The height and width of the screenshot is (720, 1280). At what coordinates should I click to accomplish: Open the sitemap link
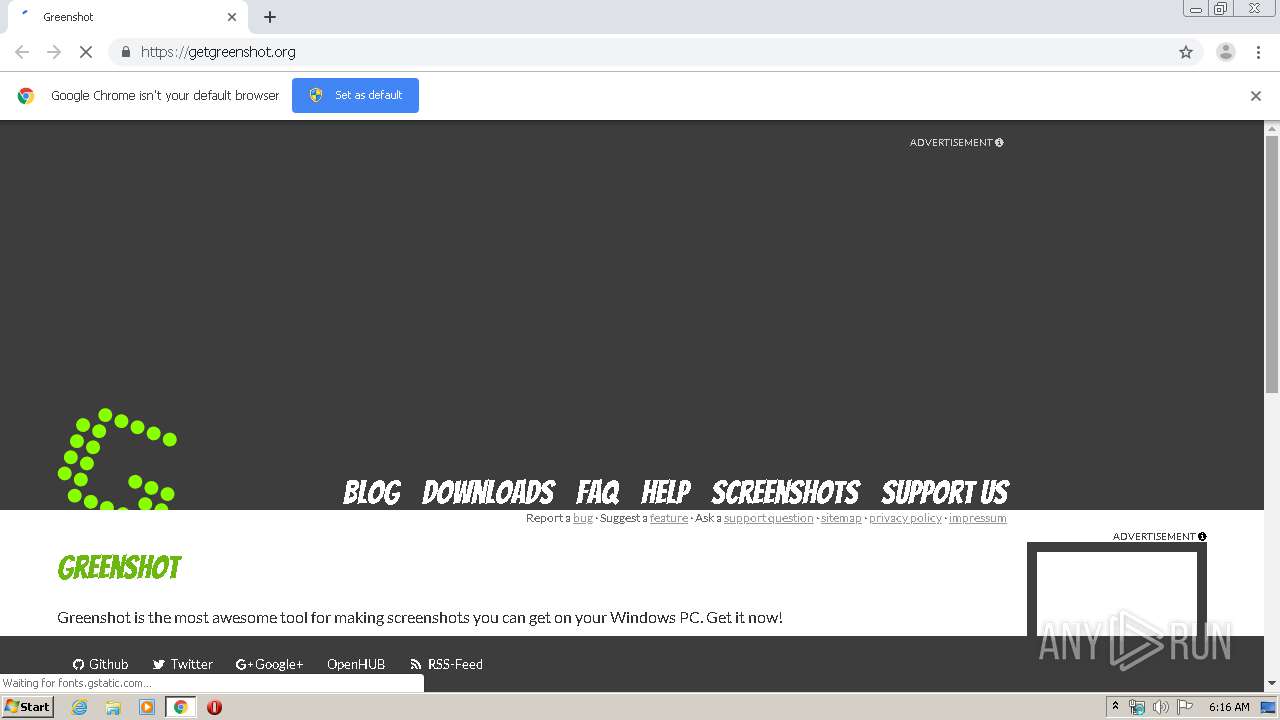click(841, 518)
